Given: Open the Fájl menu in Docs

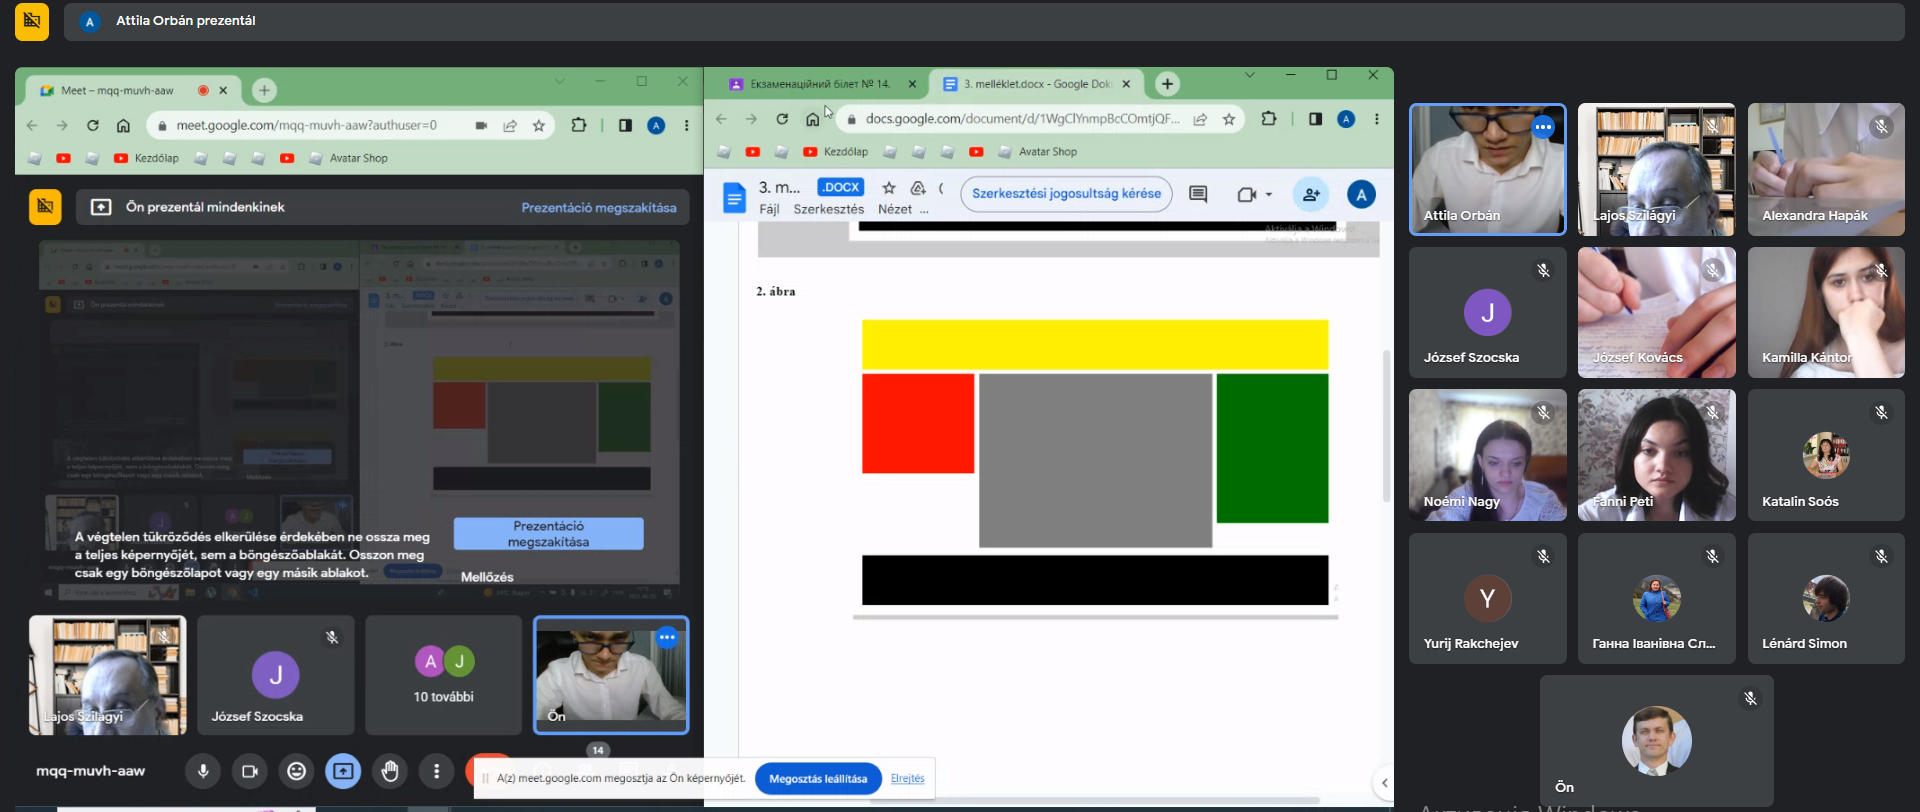Looking at the screenshot, I should coord(769,209).
